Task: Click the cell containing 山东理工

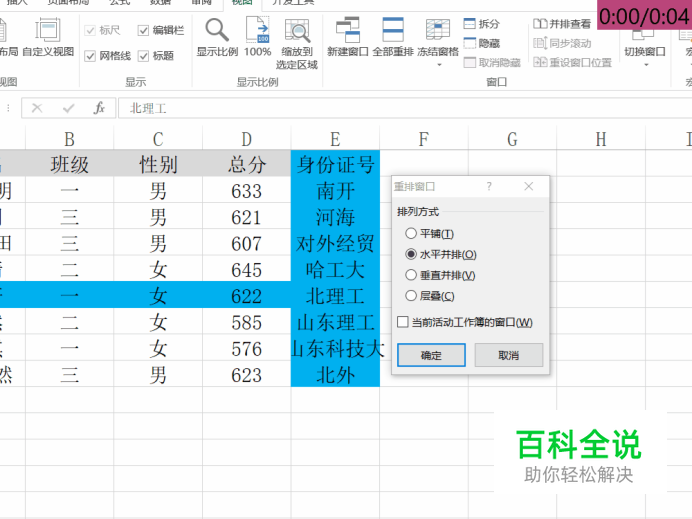Action: click(x=335, y=322)
